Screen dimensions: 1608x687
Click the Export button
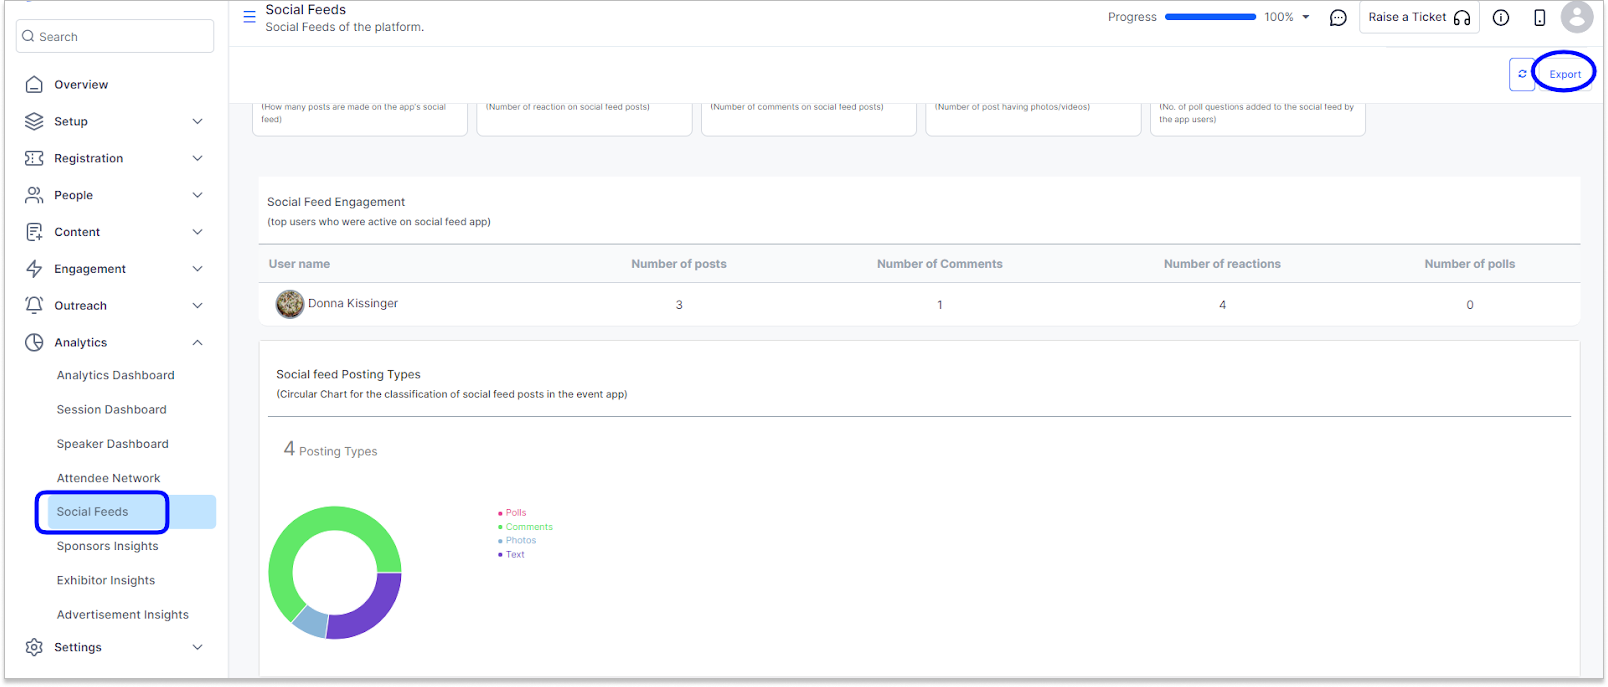coord(1565,74)
